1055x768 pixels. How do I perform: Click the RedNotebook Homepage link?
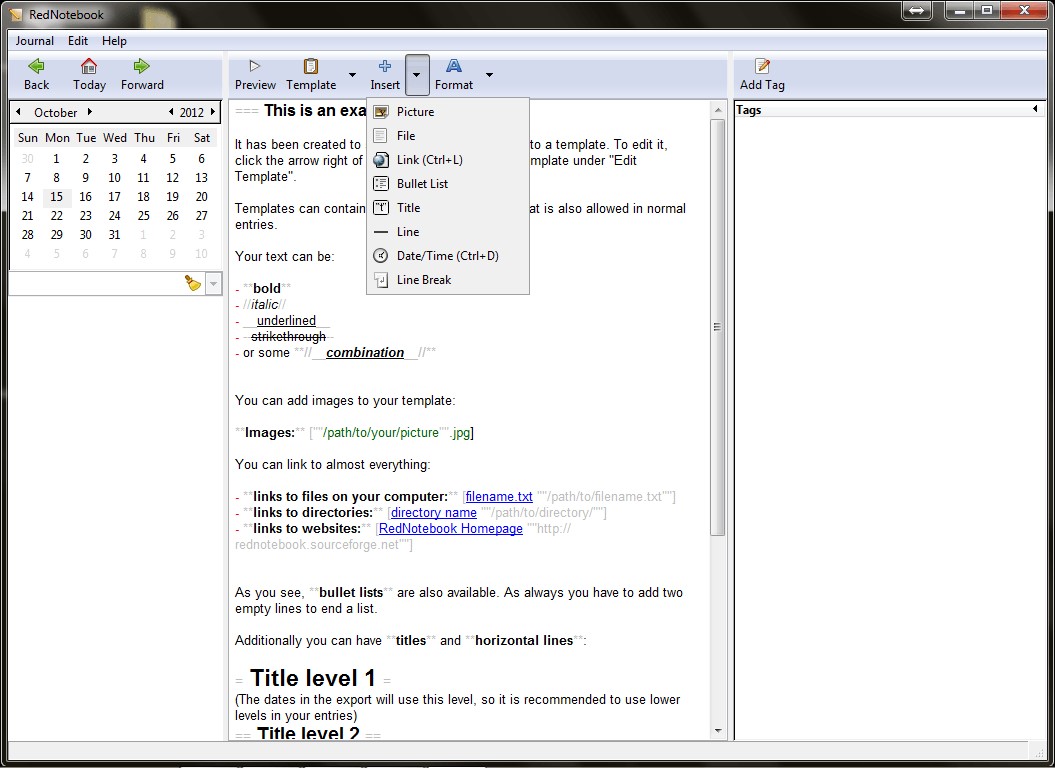tap(451, 529)
